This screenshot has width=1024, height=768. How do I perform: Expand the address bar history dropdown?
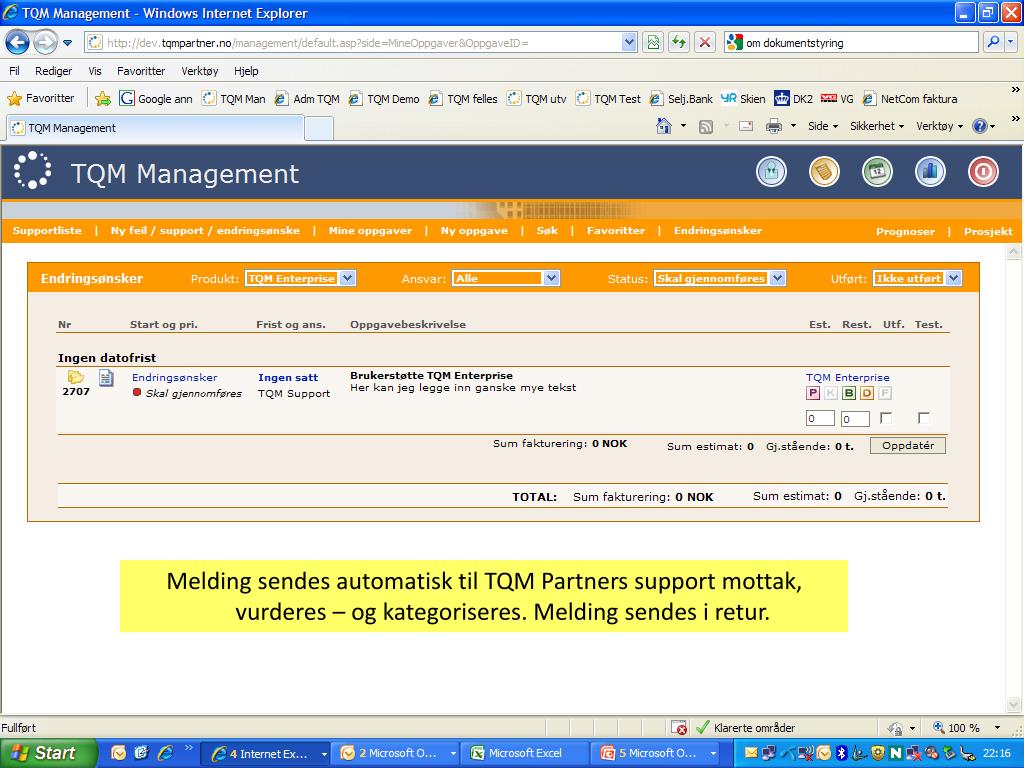[x=629, y=43]
